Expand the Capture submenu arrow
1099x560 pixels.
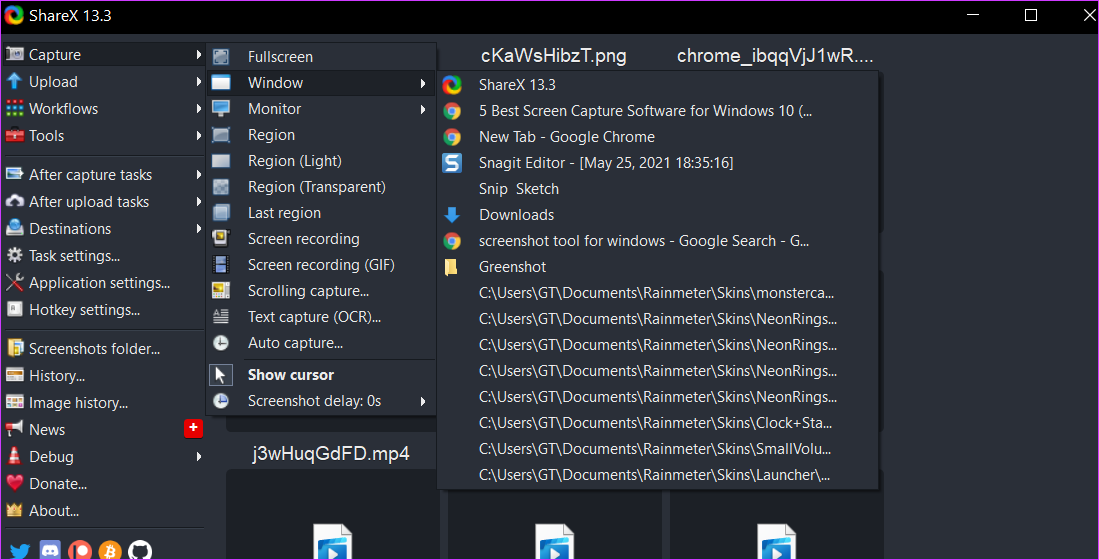(200, 55)
